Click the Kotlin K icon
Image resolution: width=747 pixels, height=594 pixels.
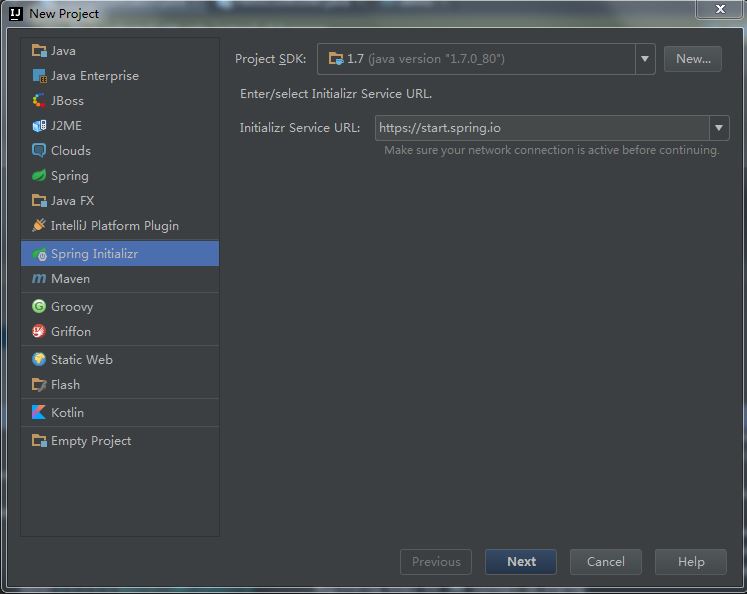click(39, 413)
